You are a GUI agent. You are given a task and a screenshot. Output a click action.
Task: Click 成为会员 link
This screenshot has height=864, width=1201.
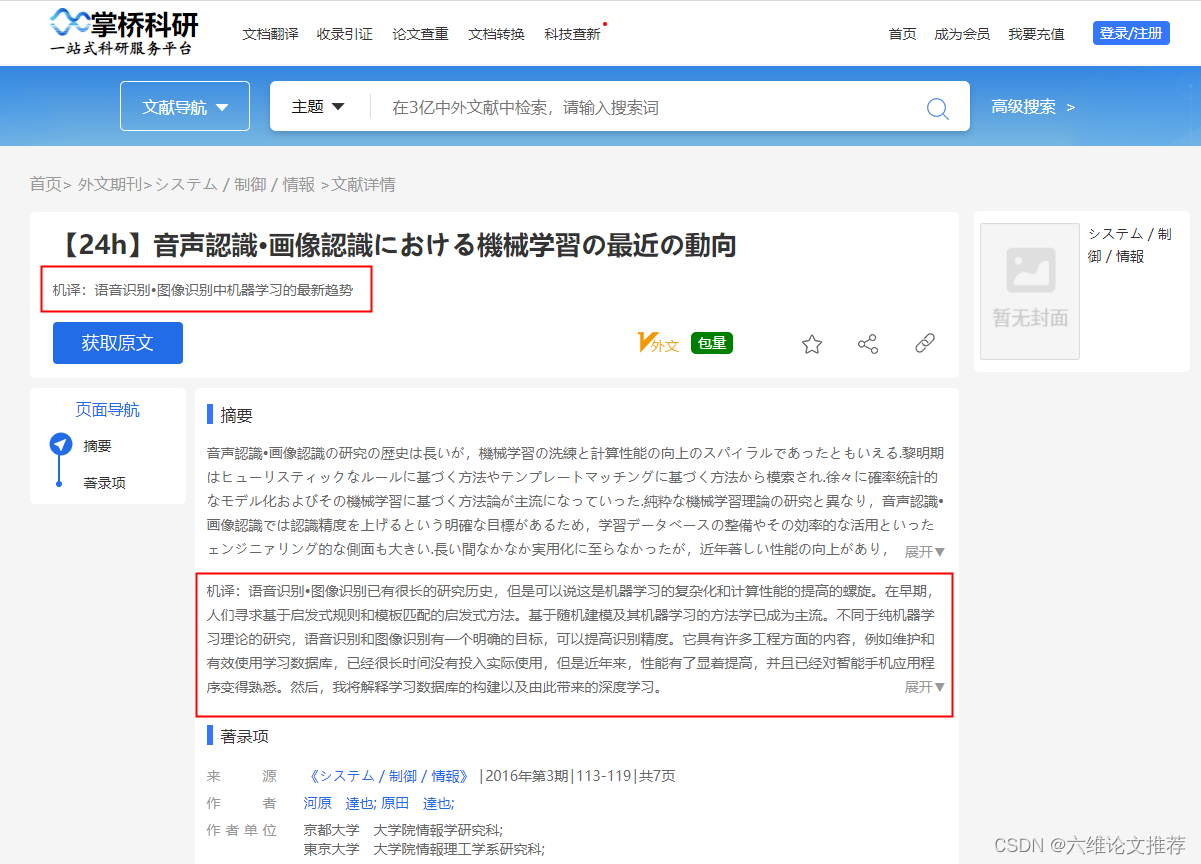(962, 34)
